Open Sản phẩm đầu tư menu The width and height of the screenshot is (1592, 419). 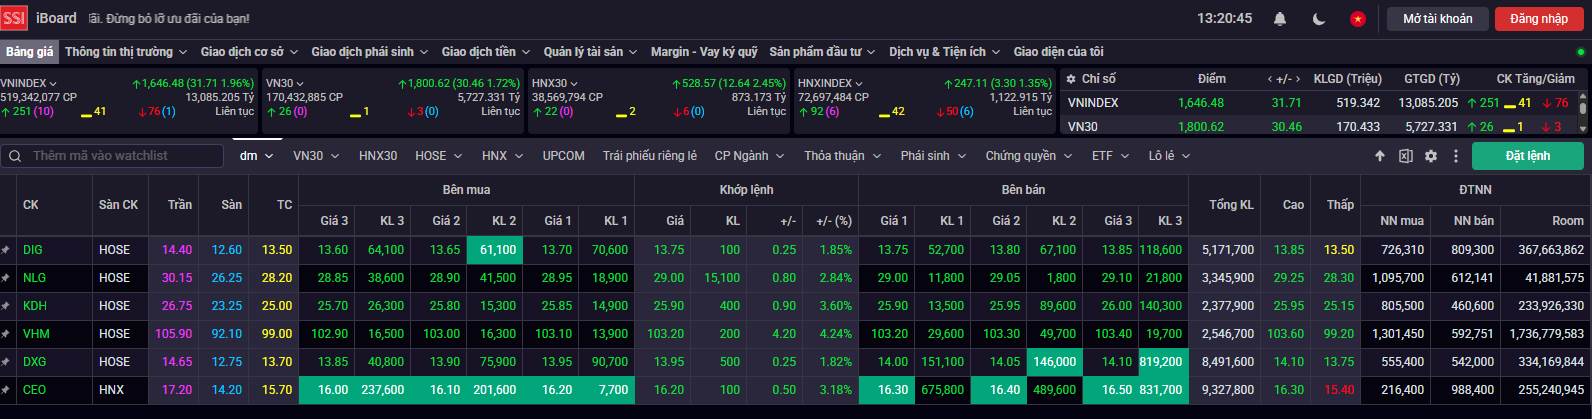pyautogui.click(x=822, y=51)
